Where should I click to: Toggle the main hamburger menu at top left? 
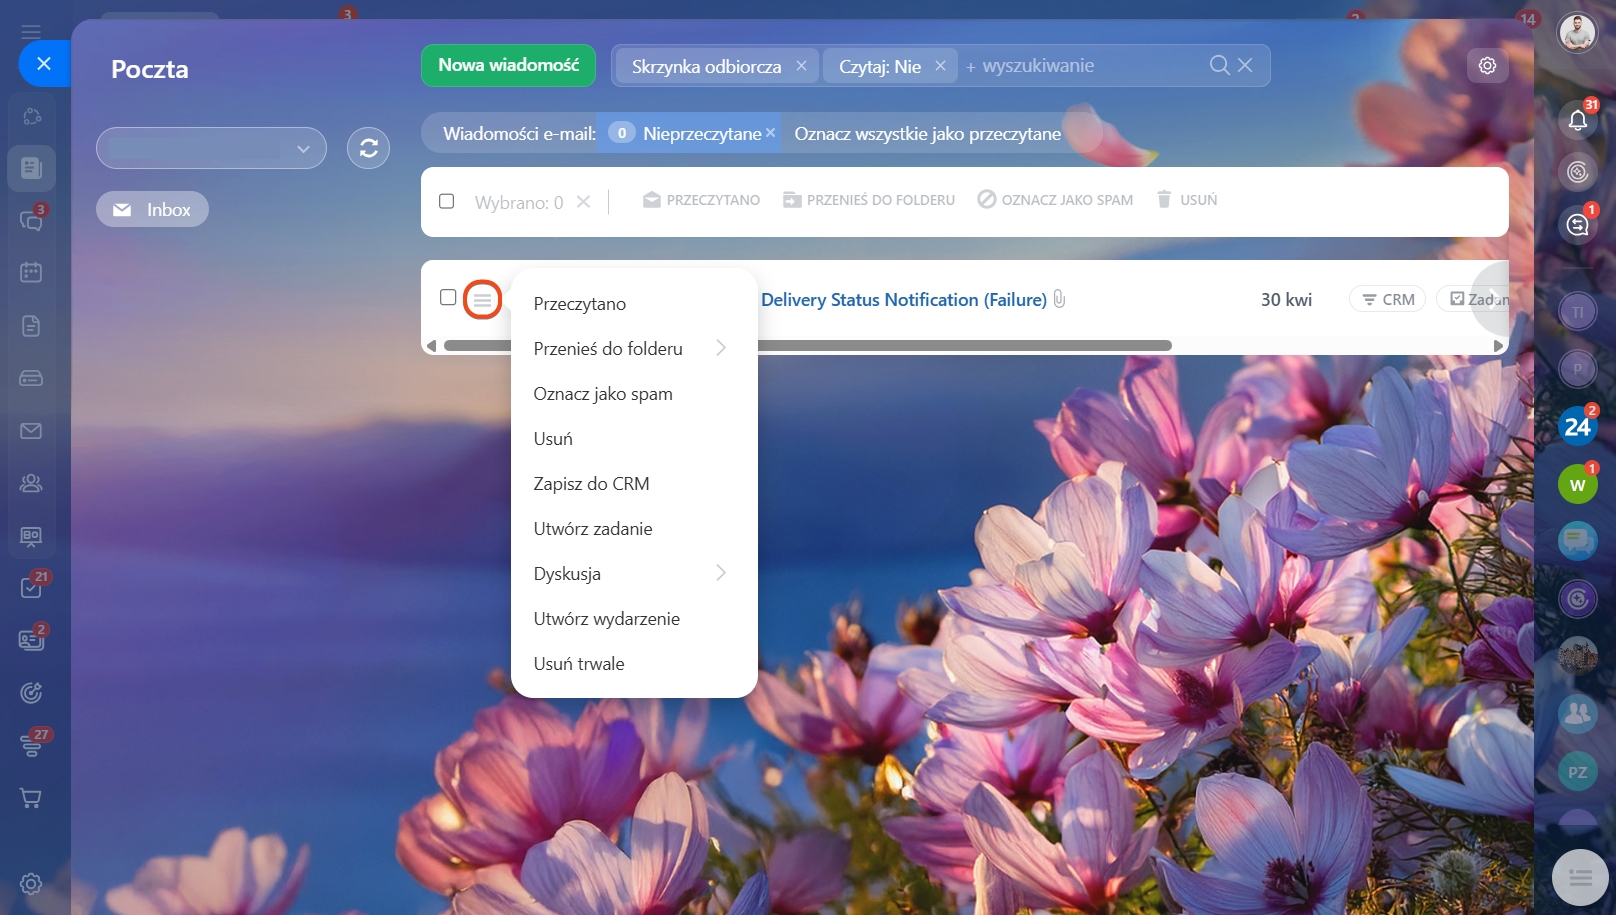click(x=31, y=31)
